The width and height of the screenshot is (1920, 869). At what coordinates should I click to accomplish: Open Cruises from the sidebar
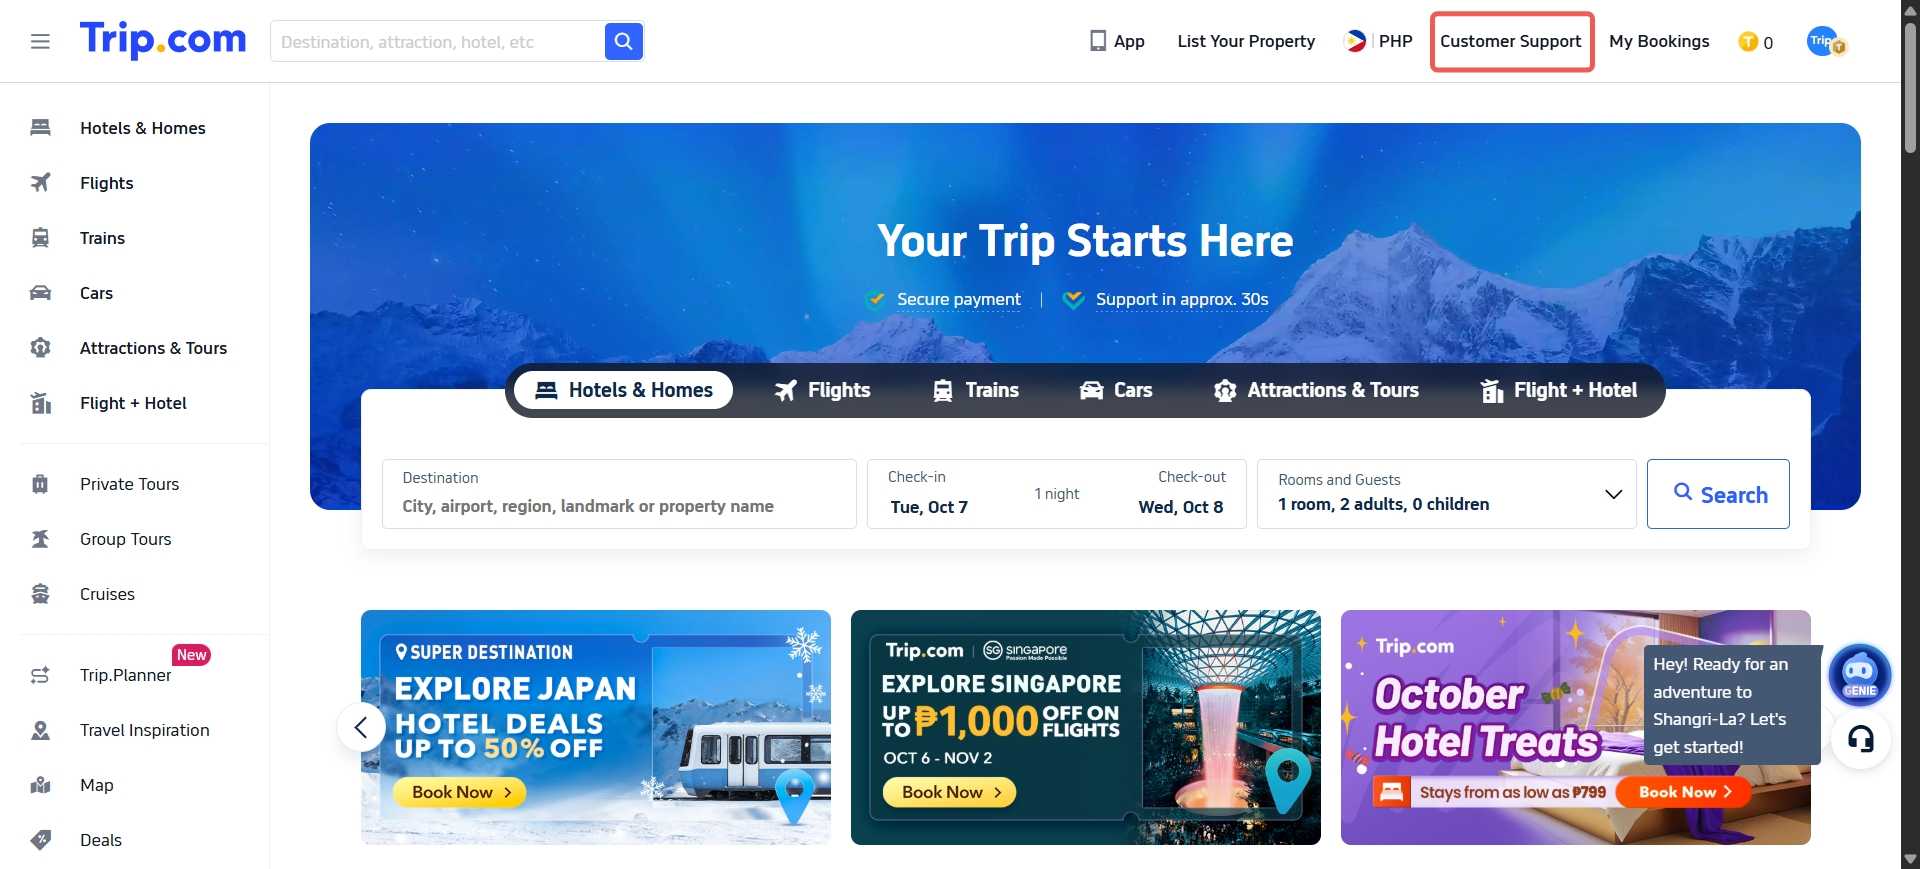(x=107, y=594)
